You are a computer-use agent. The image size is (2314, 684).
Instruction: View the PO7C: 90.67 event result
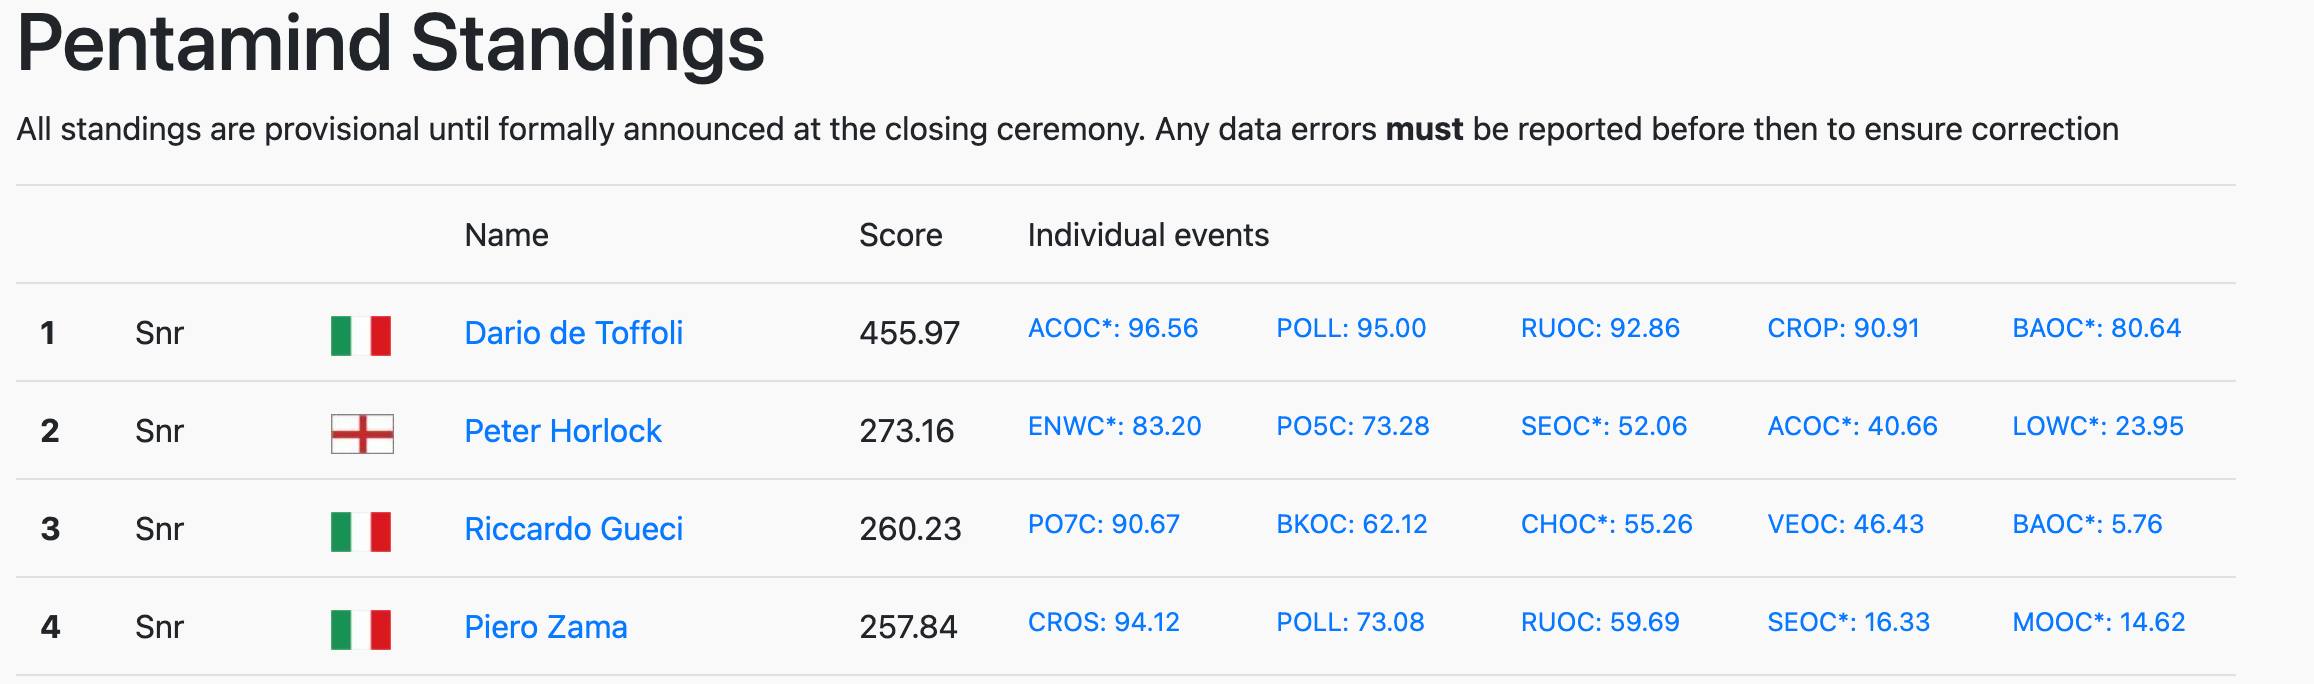1104,524
